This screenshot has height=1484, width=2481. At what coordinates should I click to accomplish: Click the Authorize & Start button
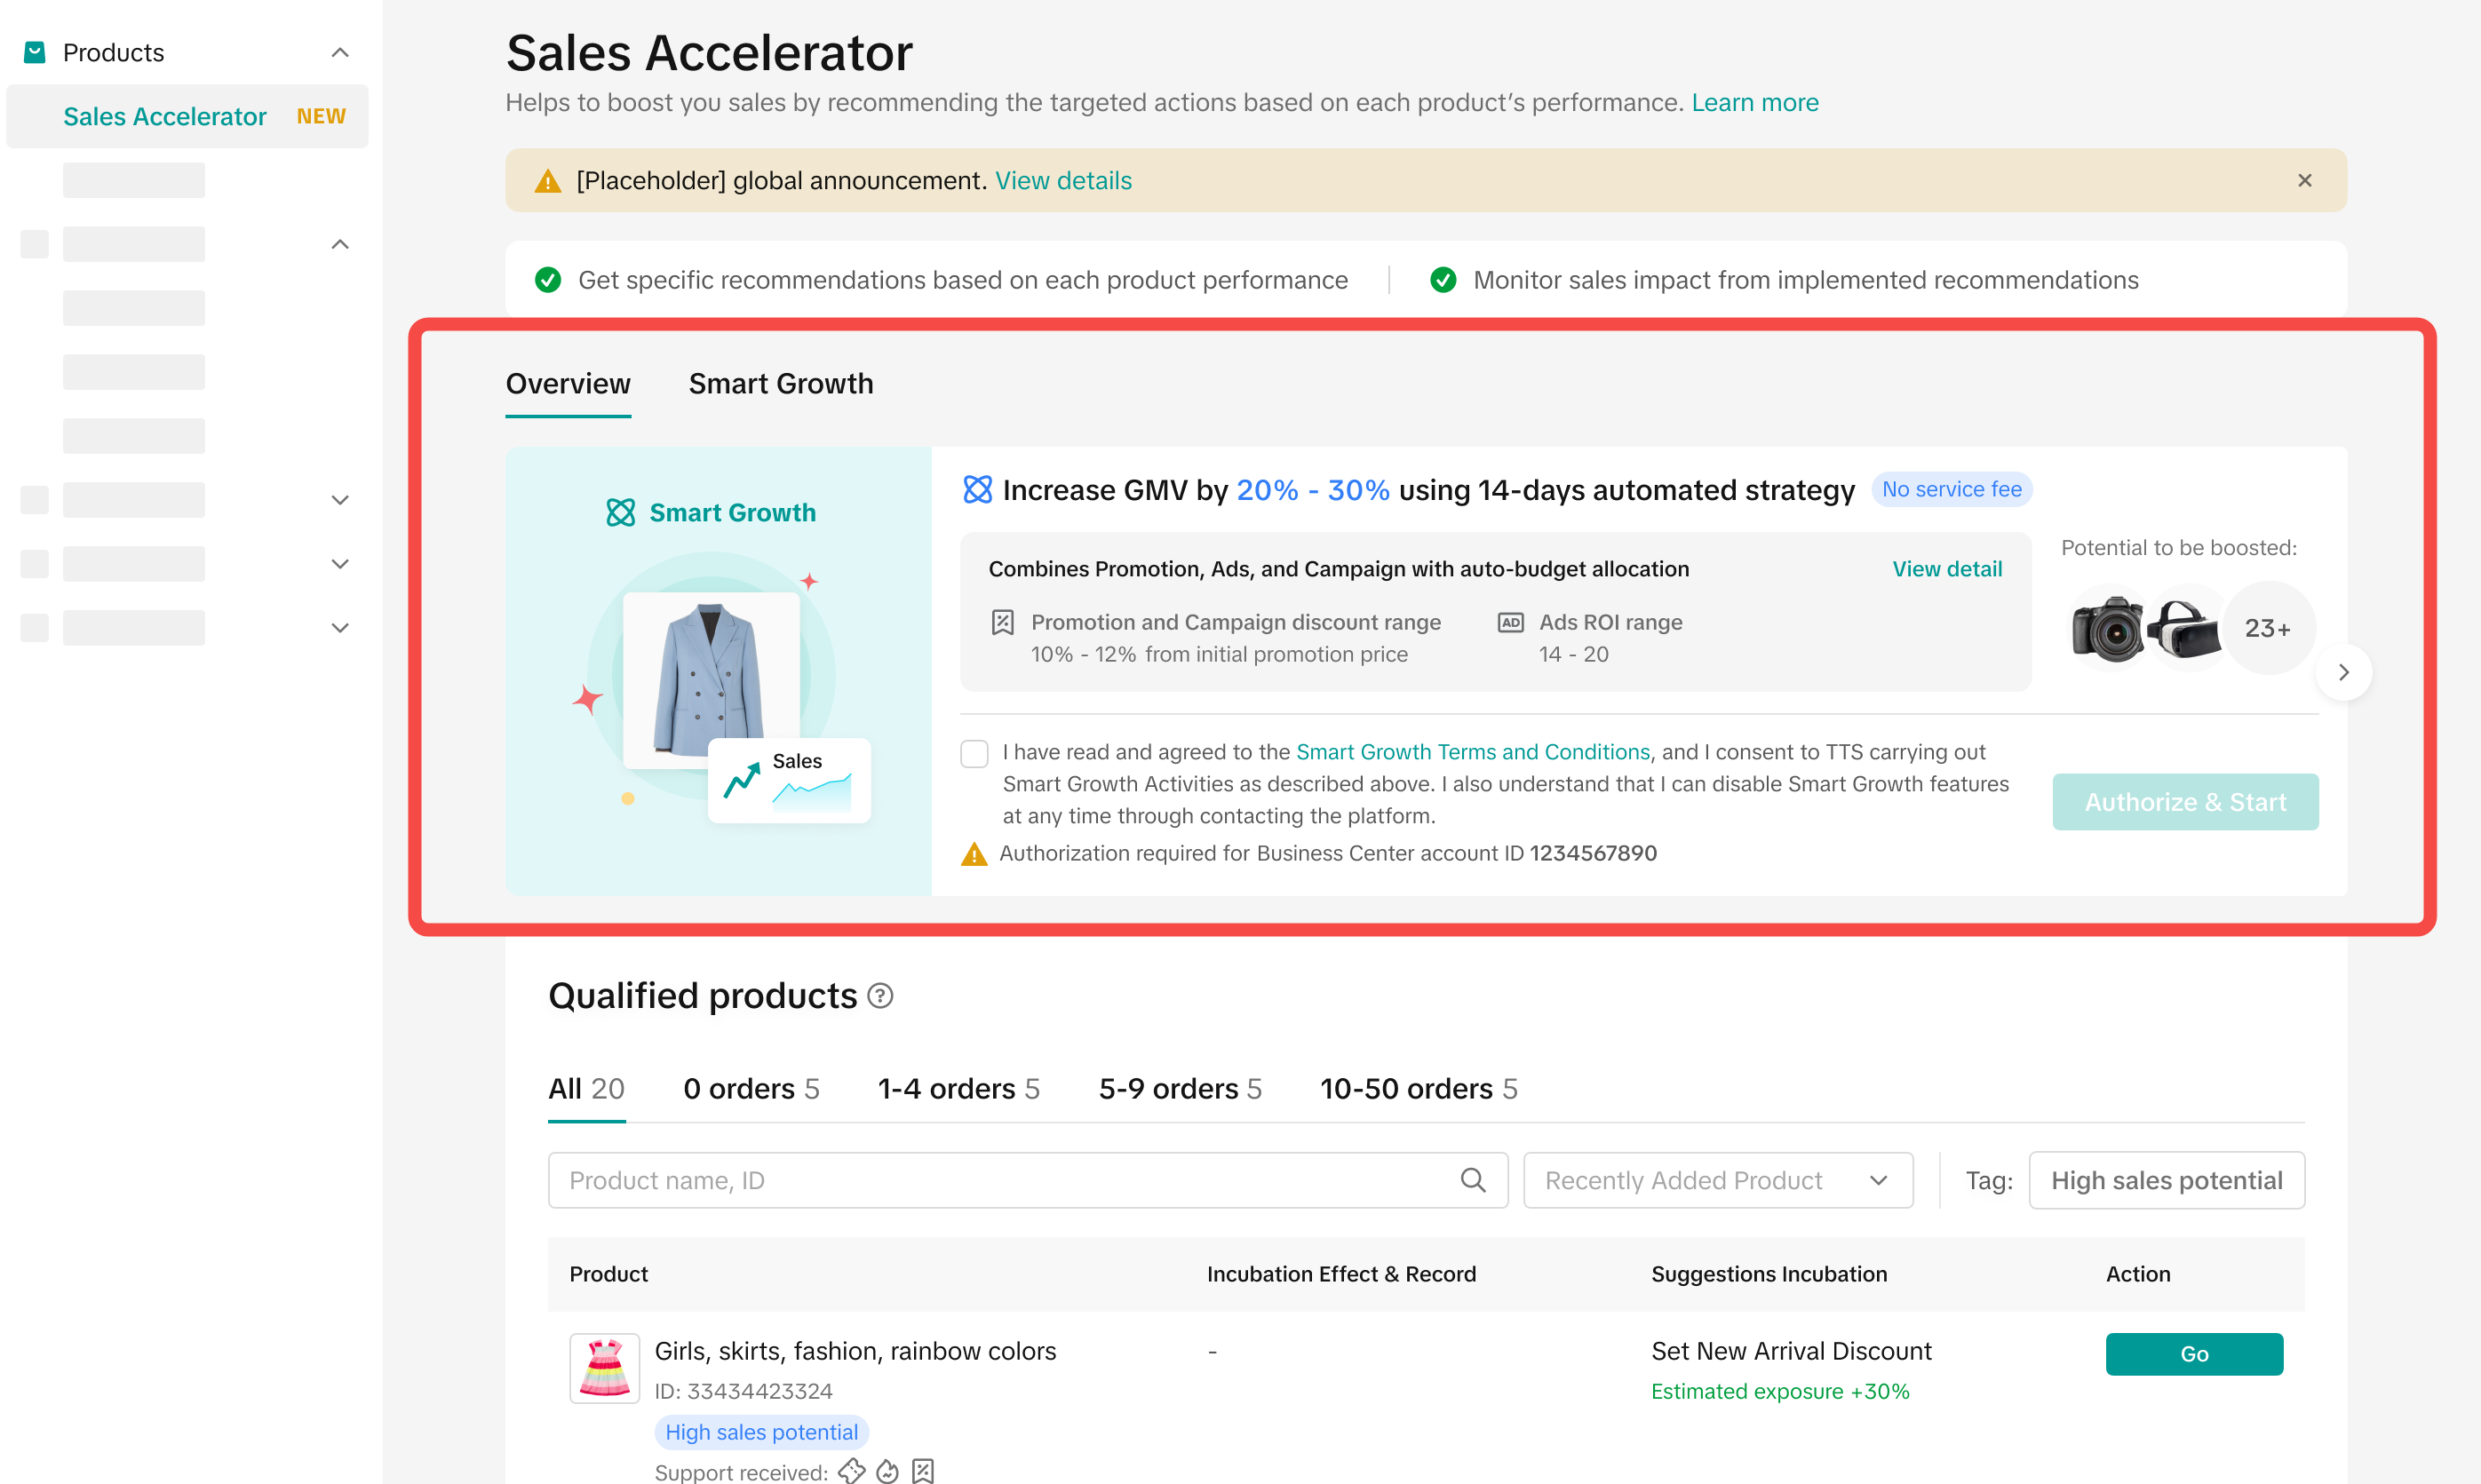[x=2184, y=802]
